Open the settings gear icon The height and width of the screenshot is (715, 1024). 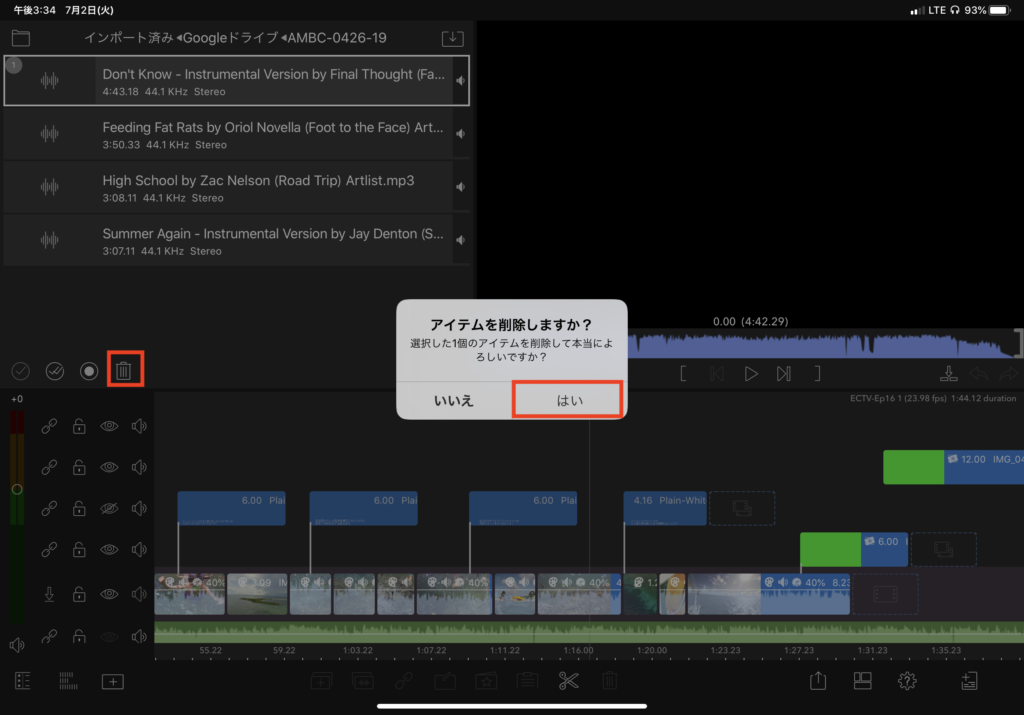(907, 681)
